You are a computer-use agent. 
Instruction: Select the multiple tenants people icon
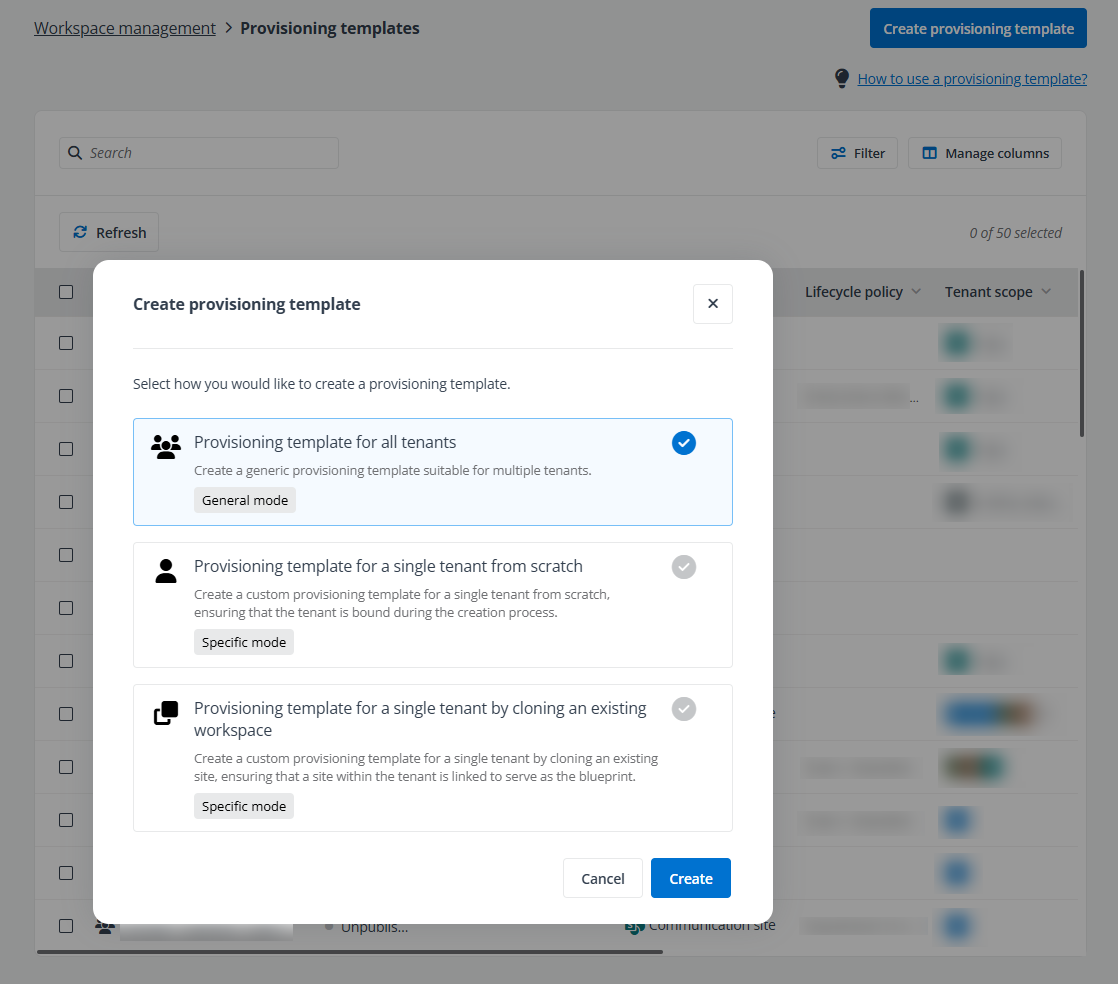(x=166, y=447)
